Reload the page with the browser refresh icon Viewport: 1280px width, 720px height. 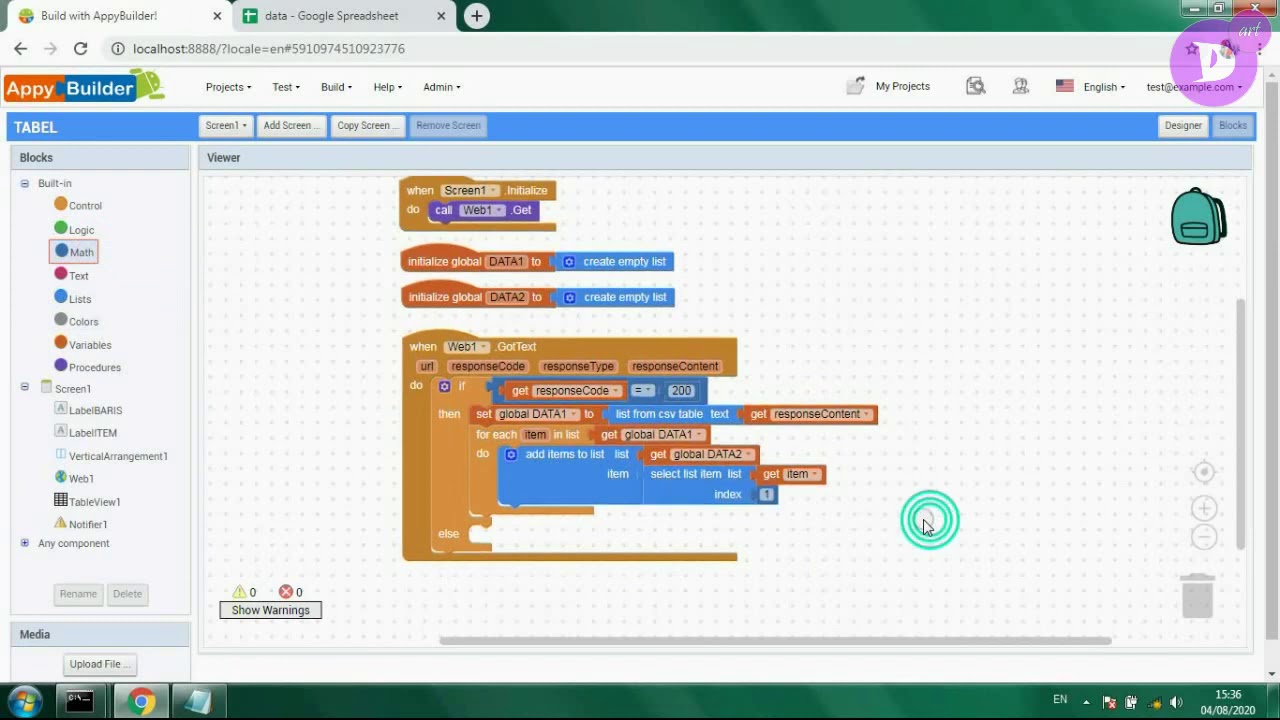(80, 48)
